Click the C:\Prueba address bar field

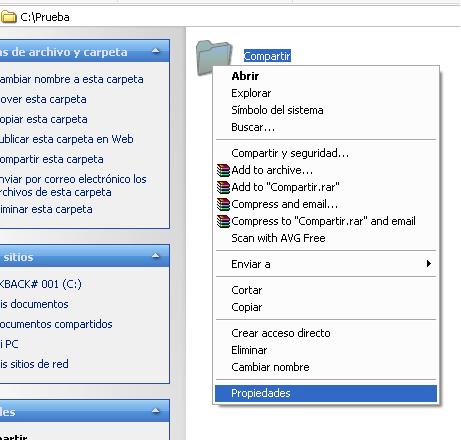pos(230,17)
